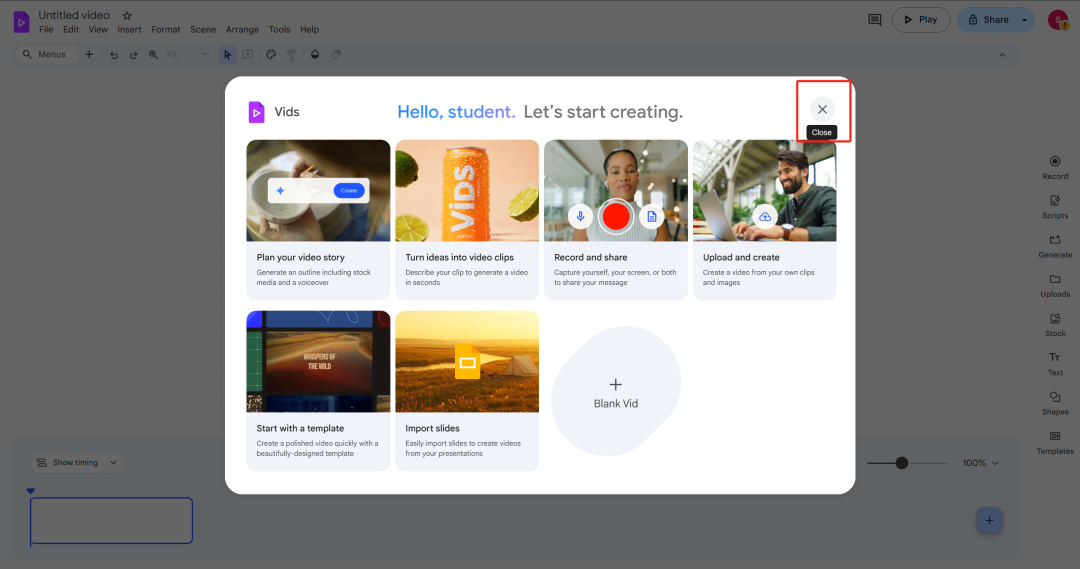Click the add new scene plus icon

pos(89,54)
